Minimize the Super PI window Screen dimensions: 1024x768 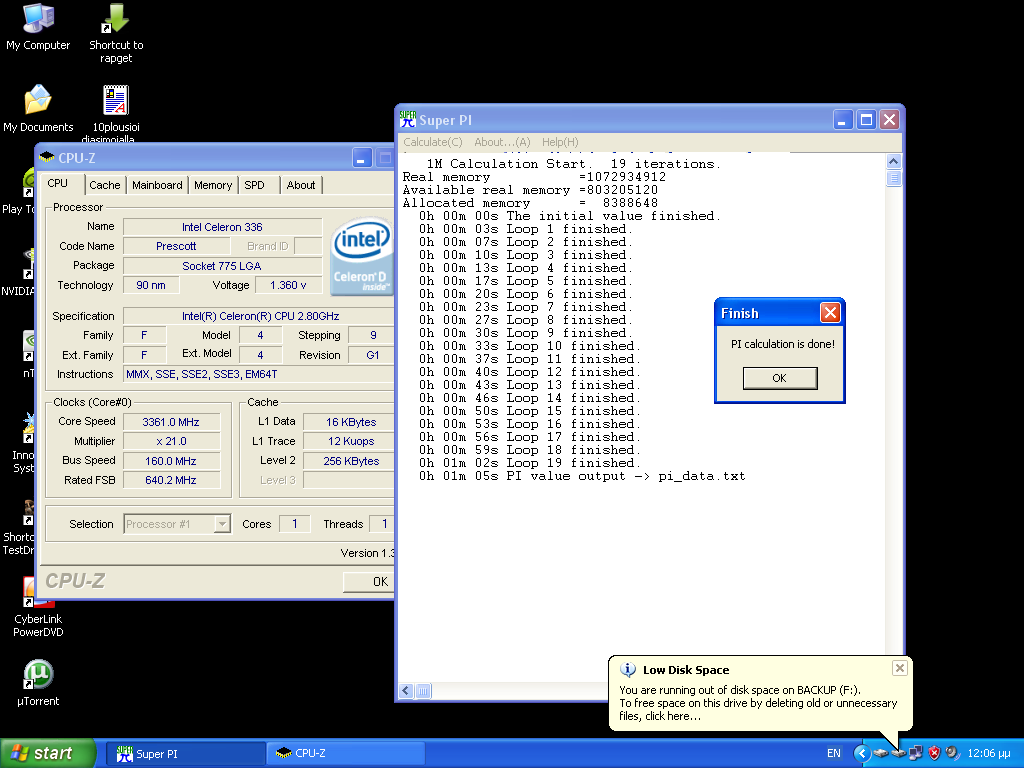pyautogui.click(x=843, y=120)
